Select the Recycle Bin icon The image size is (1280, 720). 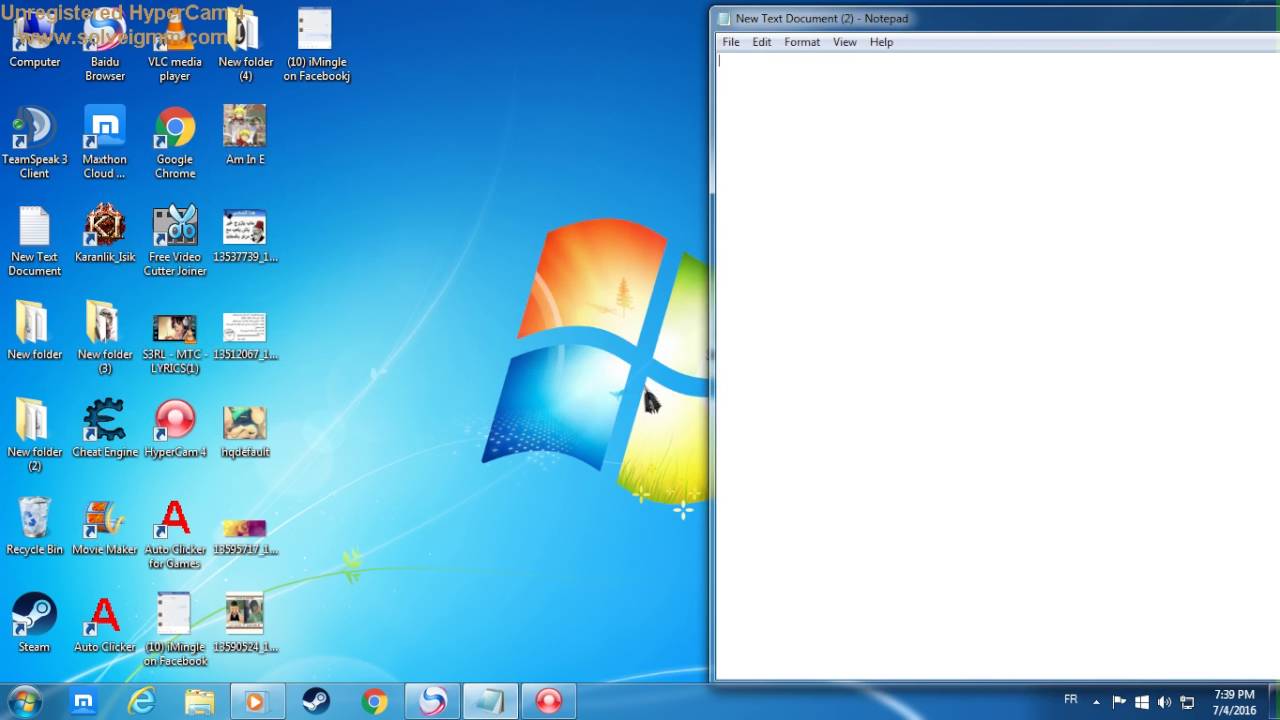(35, 526)
